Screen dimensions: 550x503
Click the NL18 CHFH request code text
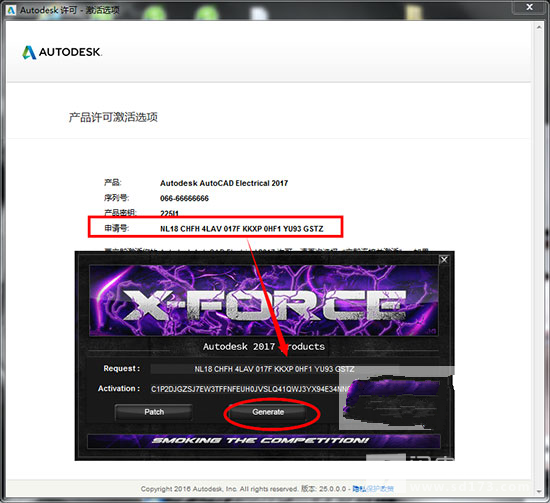click(242, 229)
